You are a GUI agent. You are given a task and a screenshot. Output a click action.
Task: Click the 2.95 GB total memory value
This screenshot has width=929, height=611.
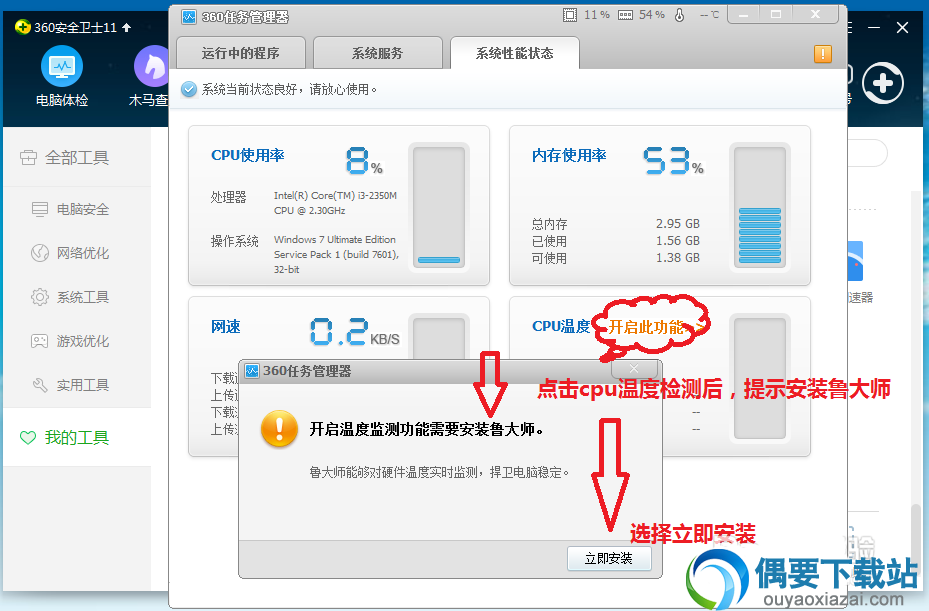(x=678, y=224)
